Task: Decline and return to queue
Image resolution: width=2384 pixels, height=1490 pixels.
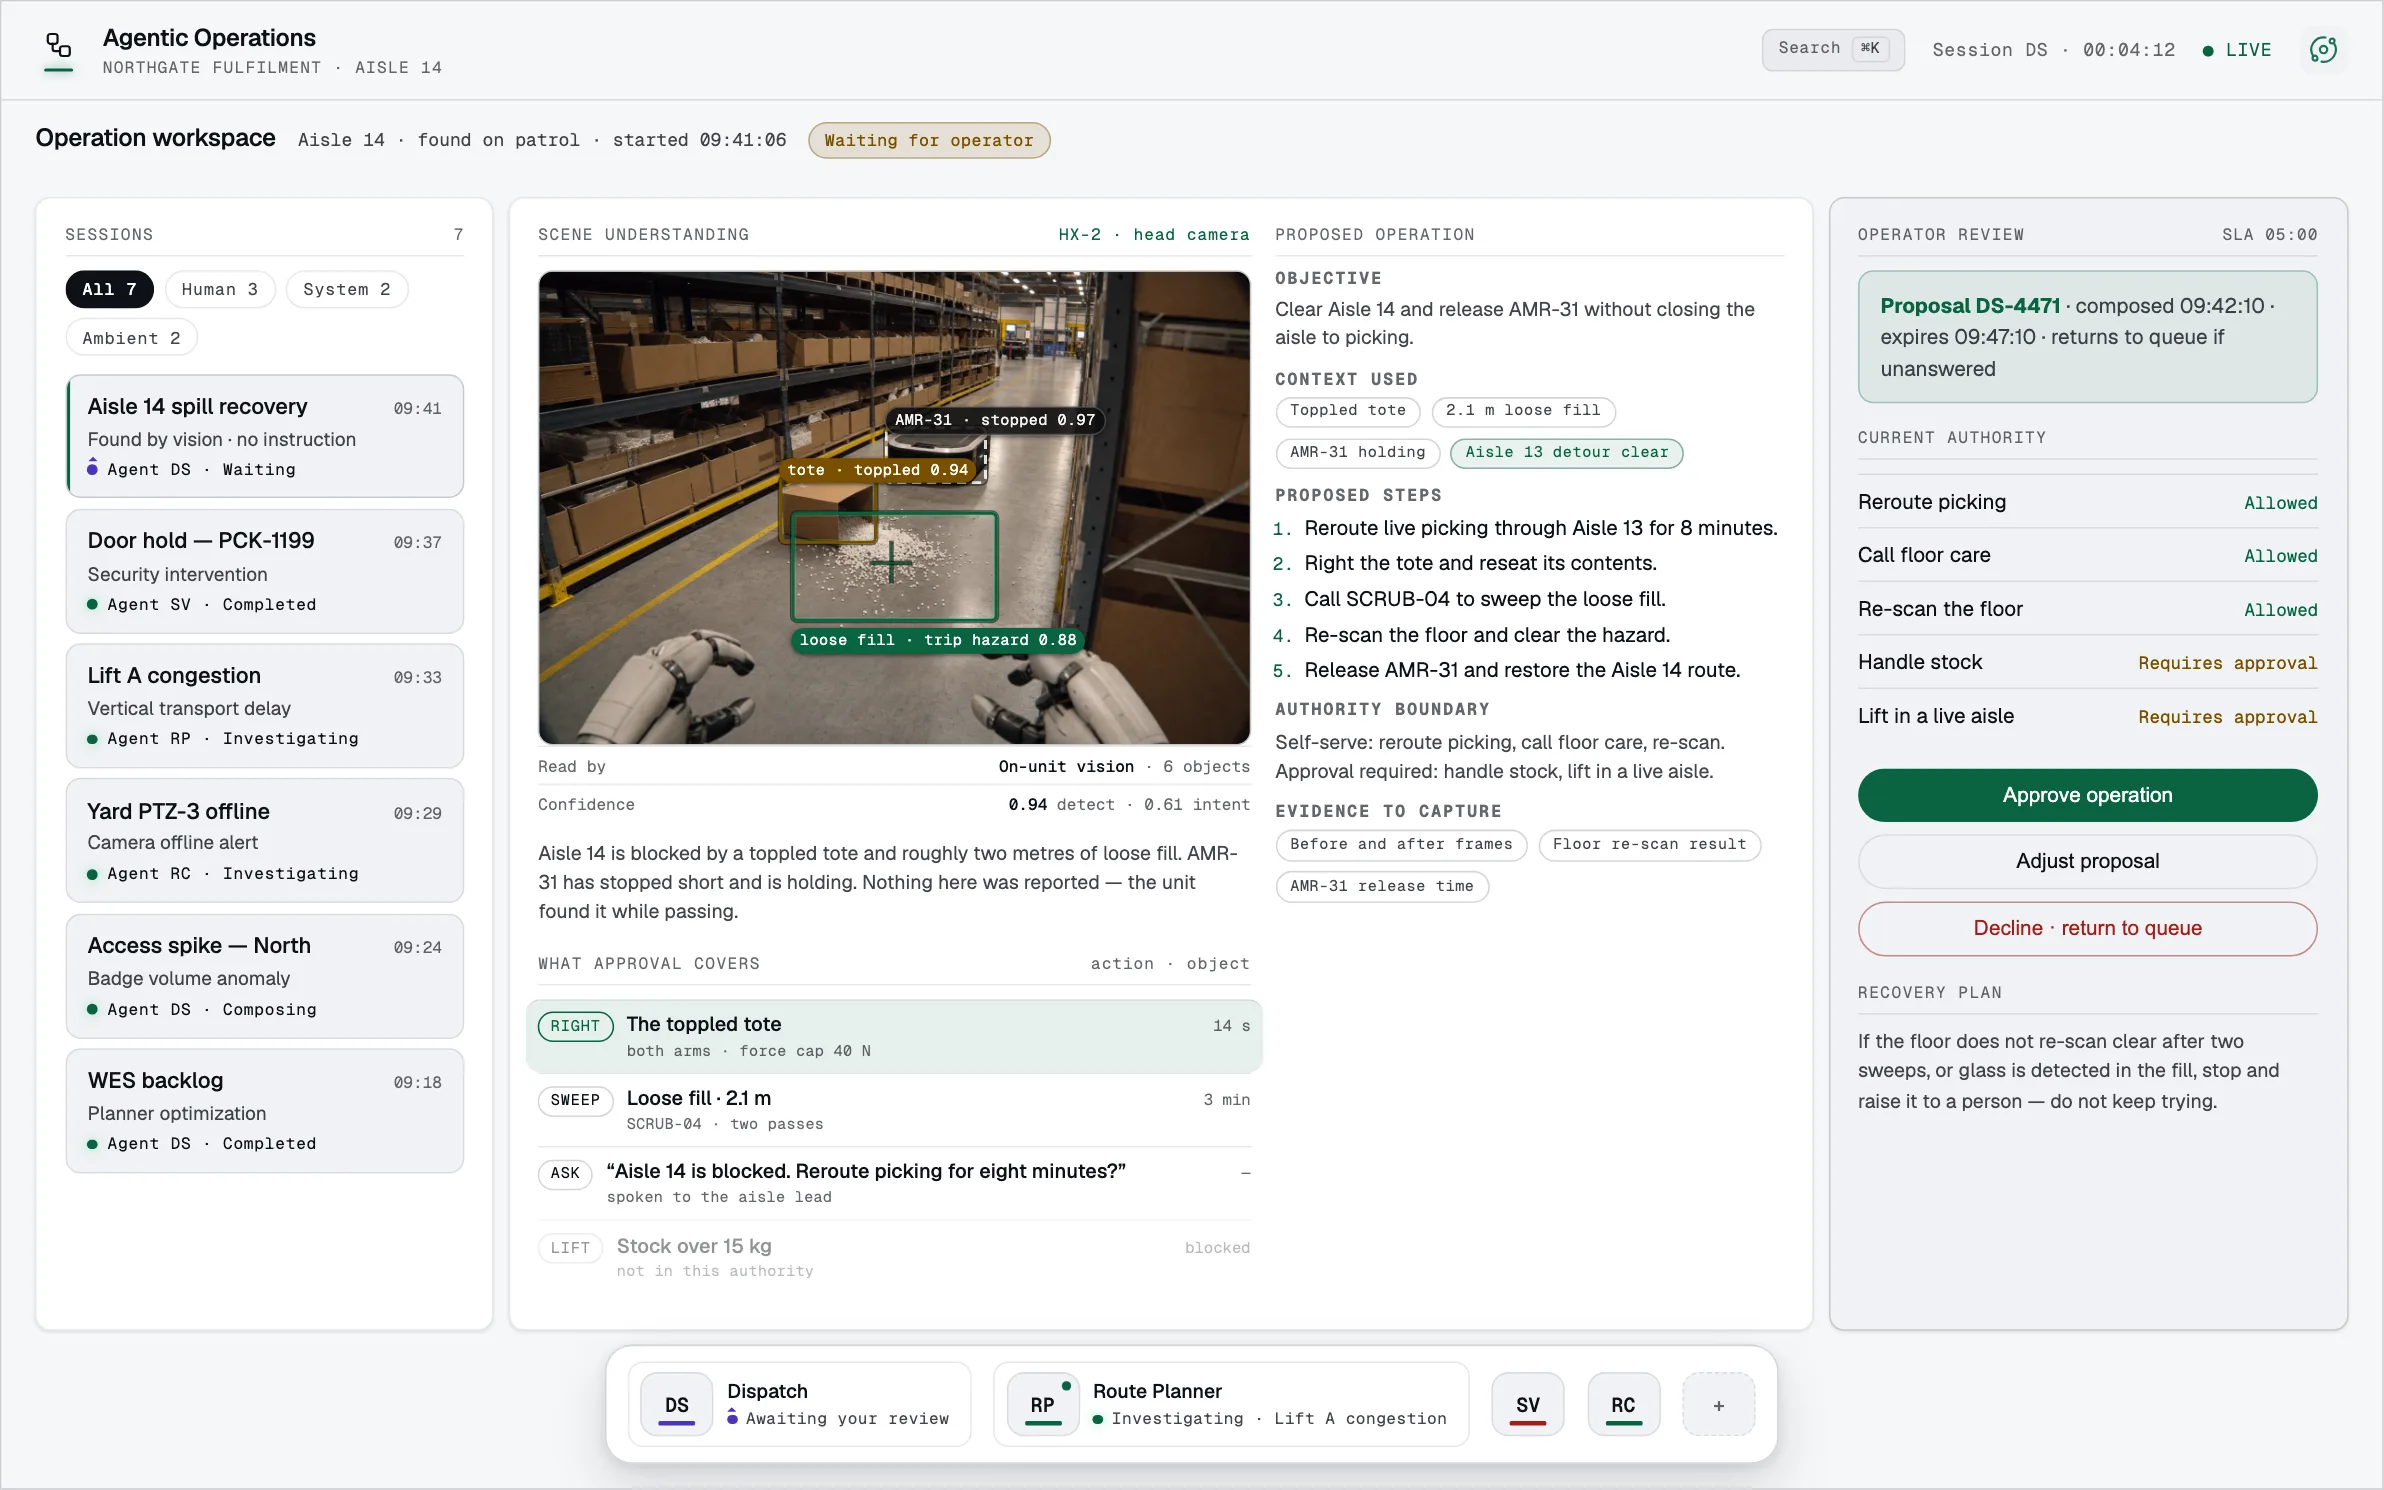Action: tap(2087, 928)
